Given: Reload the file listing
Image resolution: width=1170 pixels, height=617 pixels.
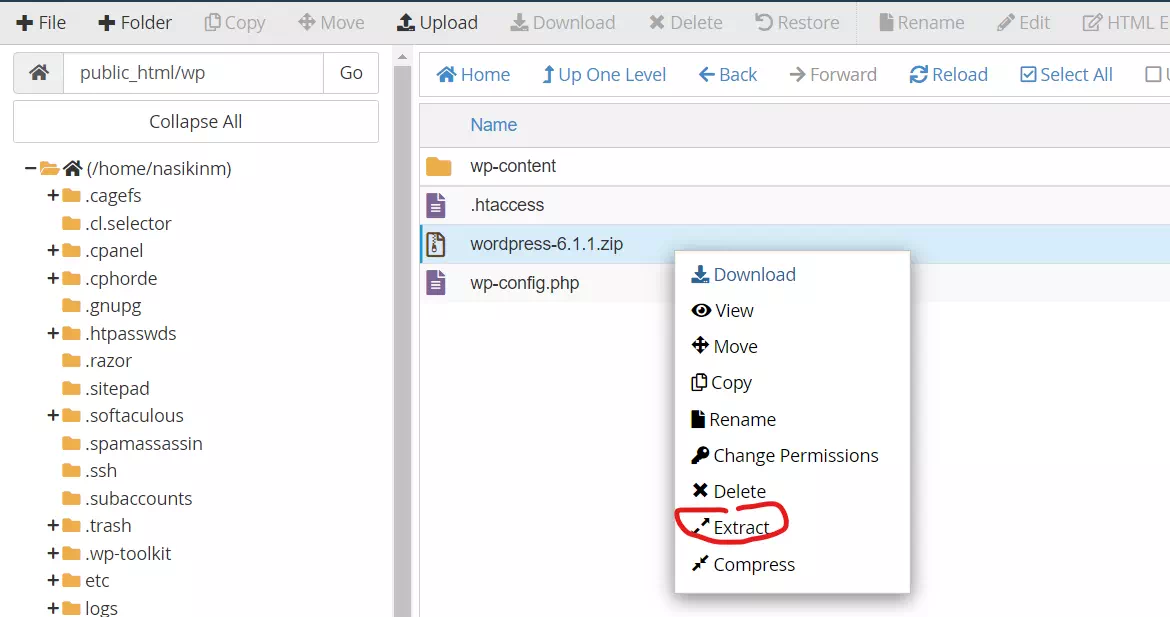Looking at the screenshot, I should [948, 75].
